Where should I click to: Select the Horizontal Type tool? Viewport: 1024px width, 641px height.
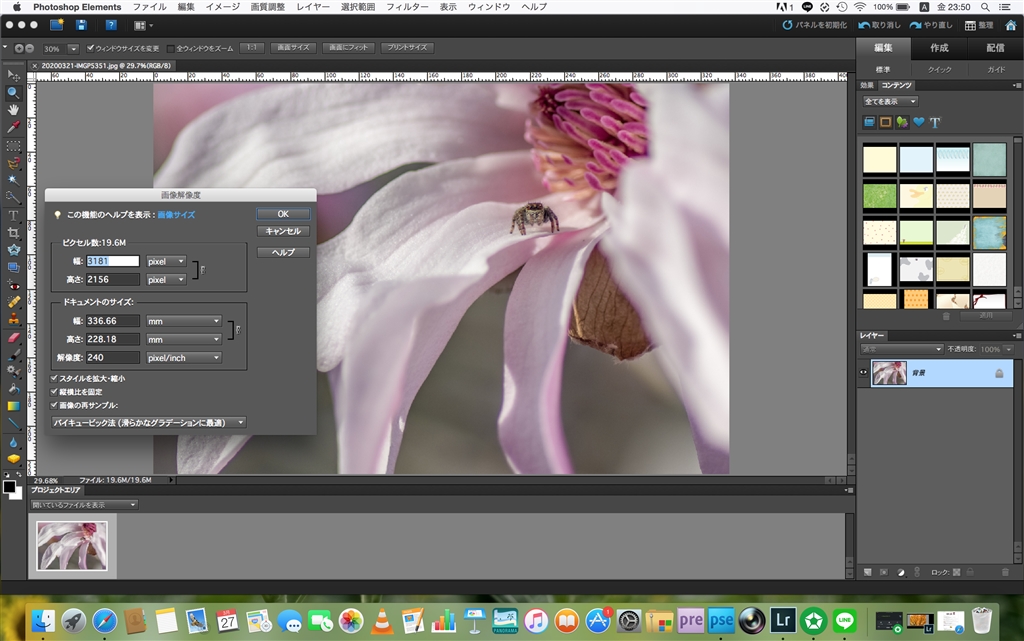click(14, 215)
